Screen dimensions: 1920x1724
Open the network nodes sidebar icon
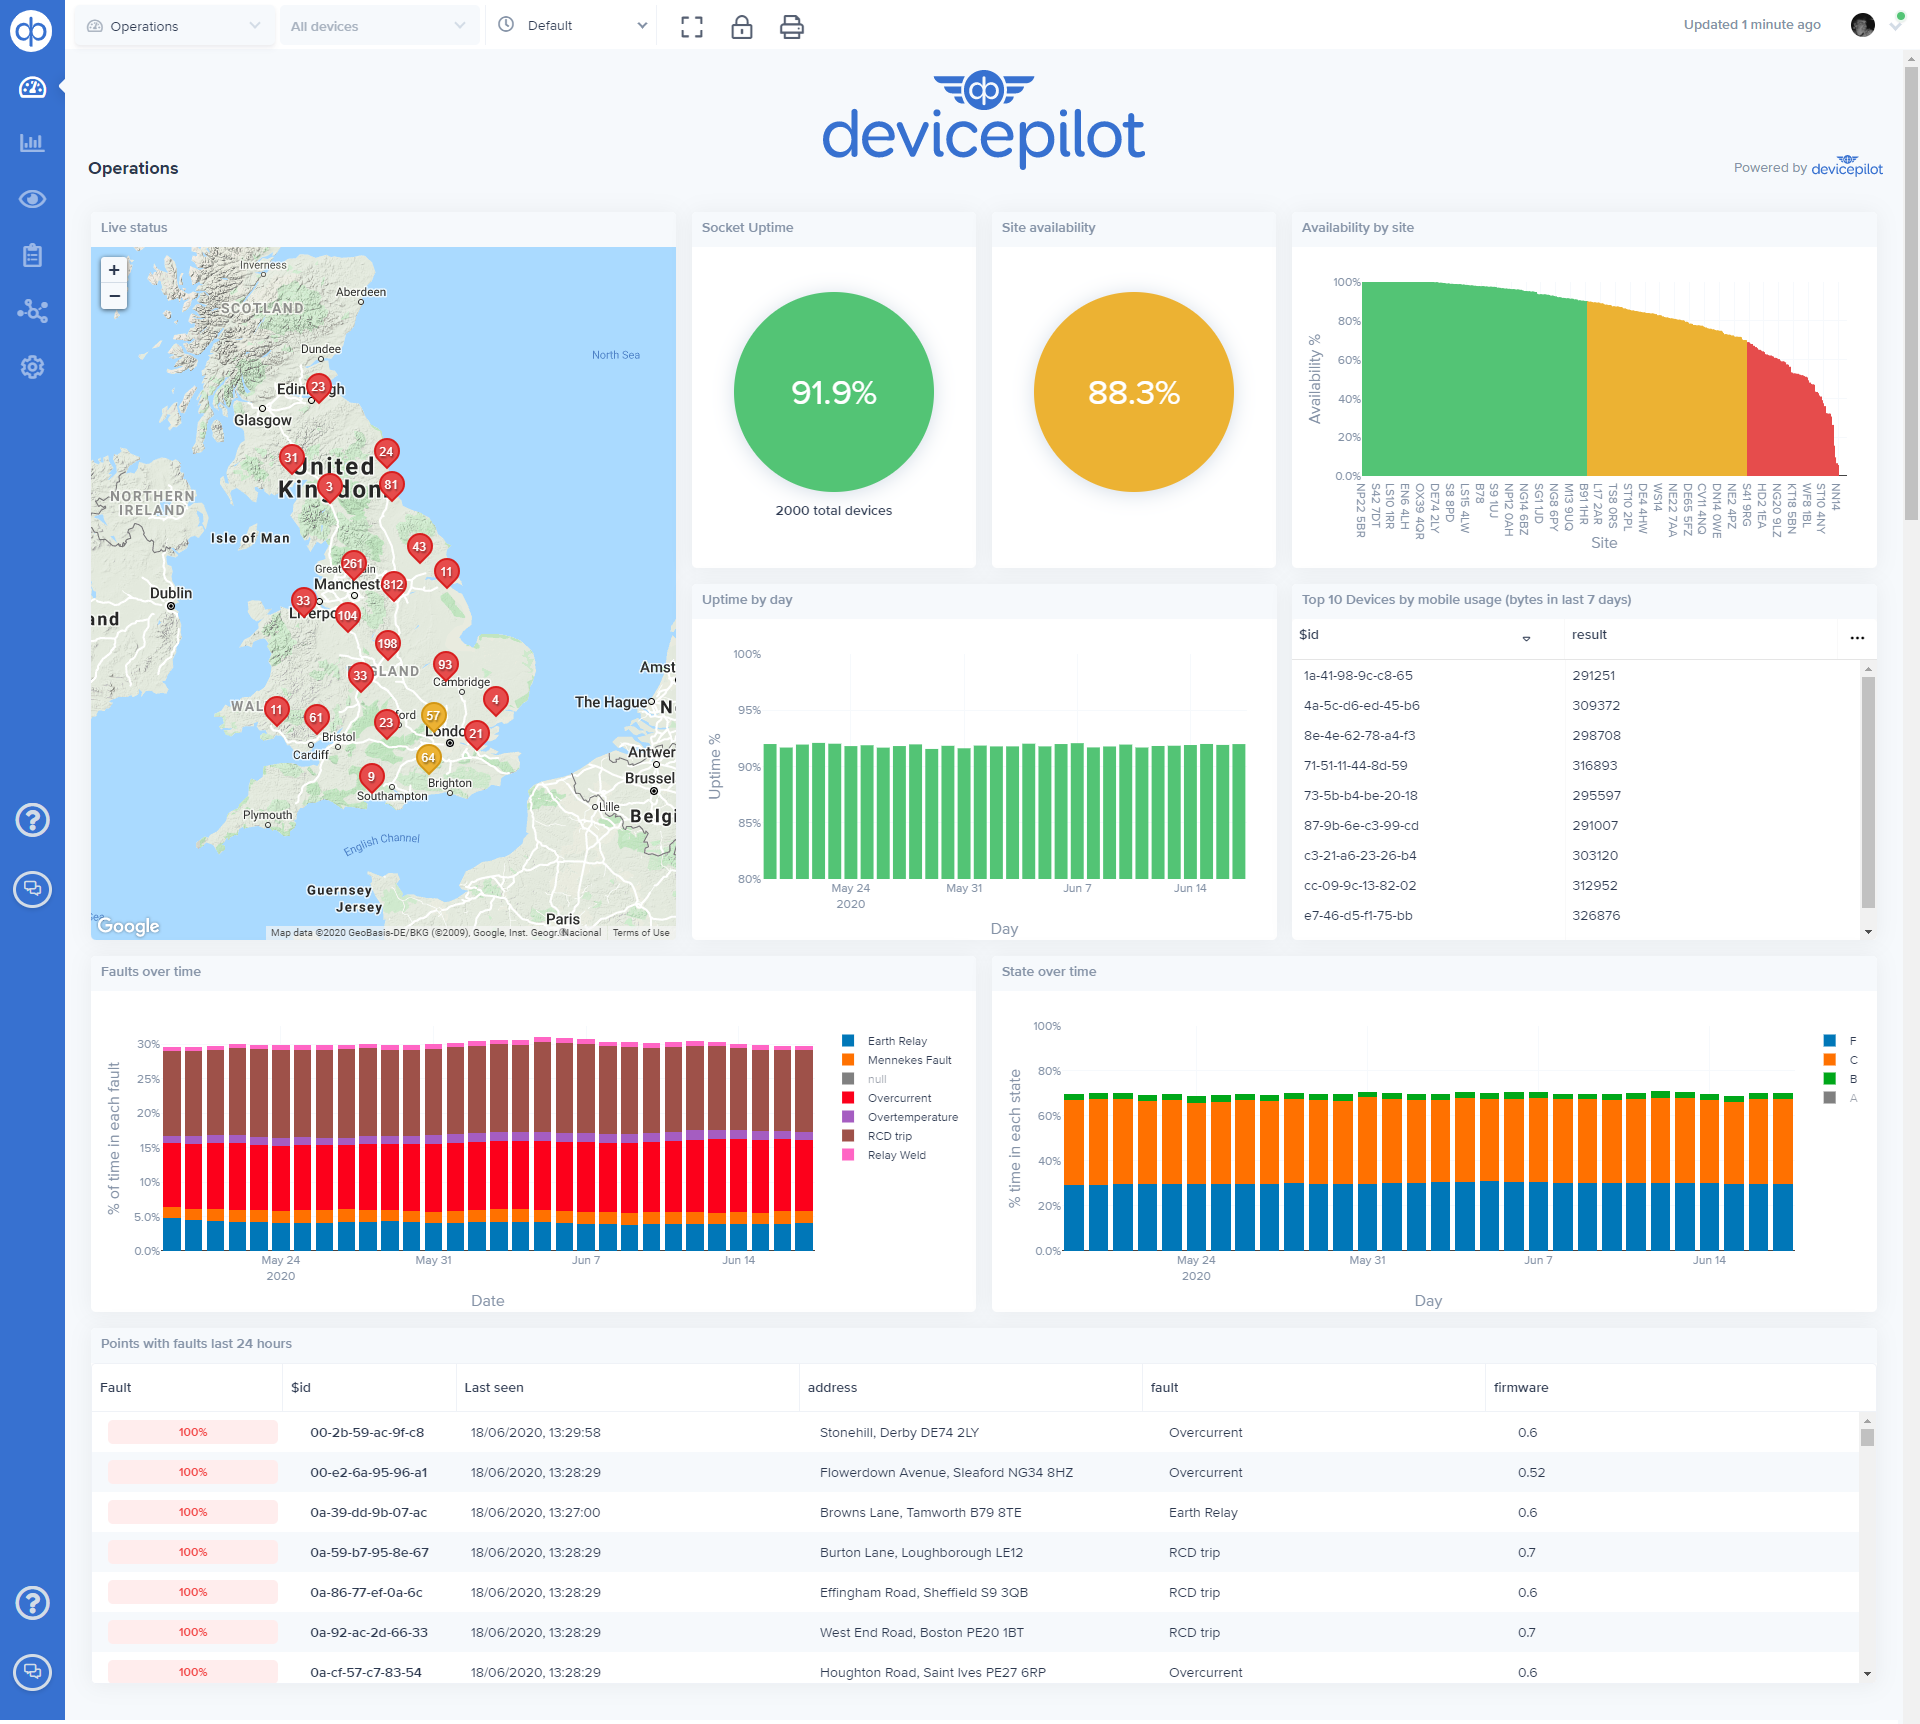tap(32, 311)
